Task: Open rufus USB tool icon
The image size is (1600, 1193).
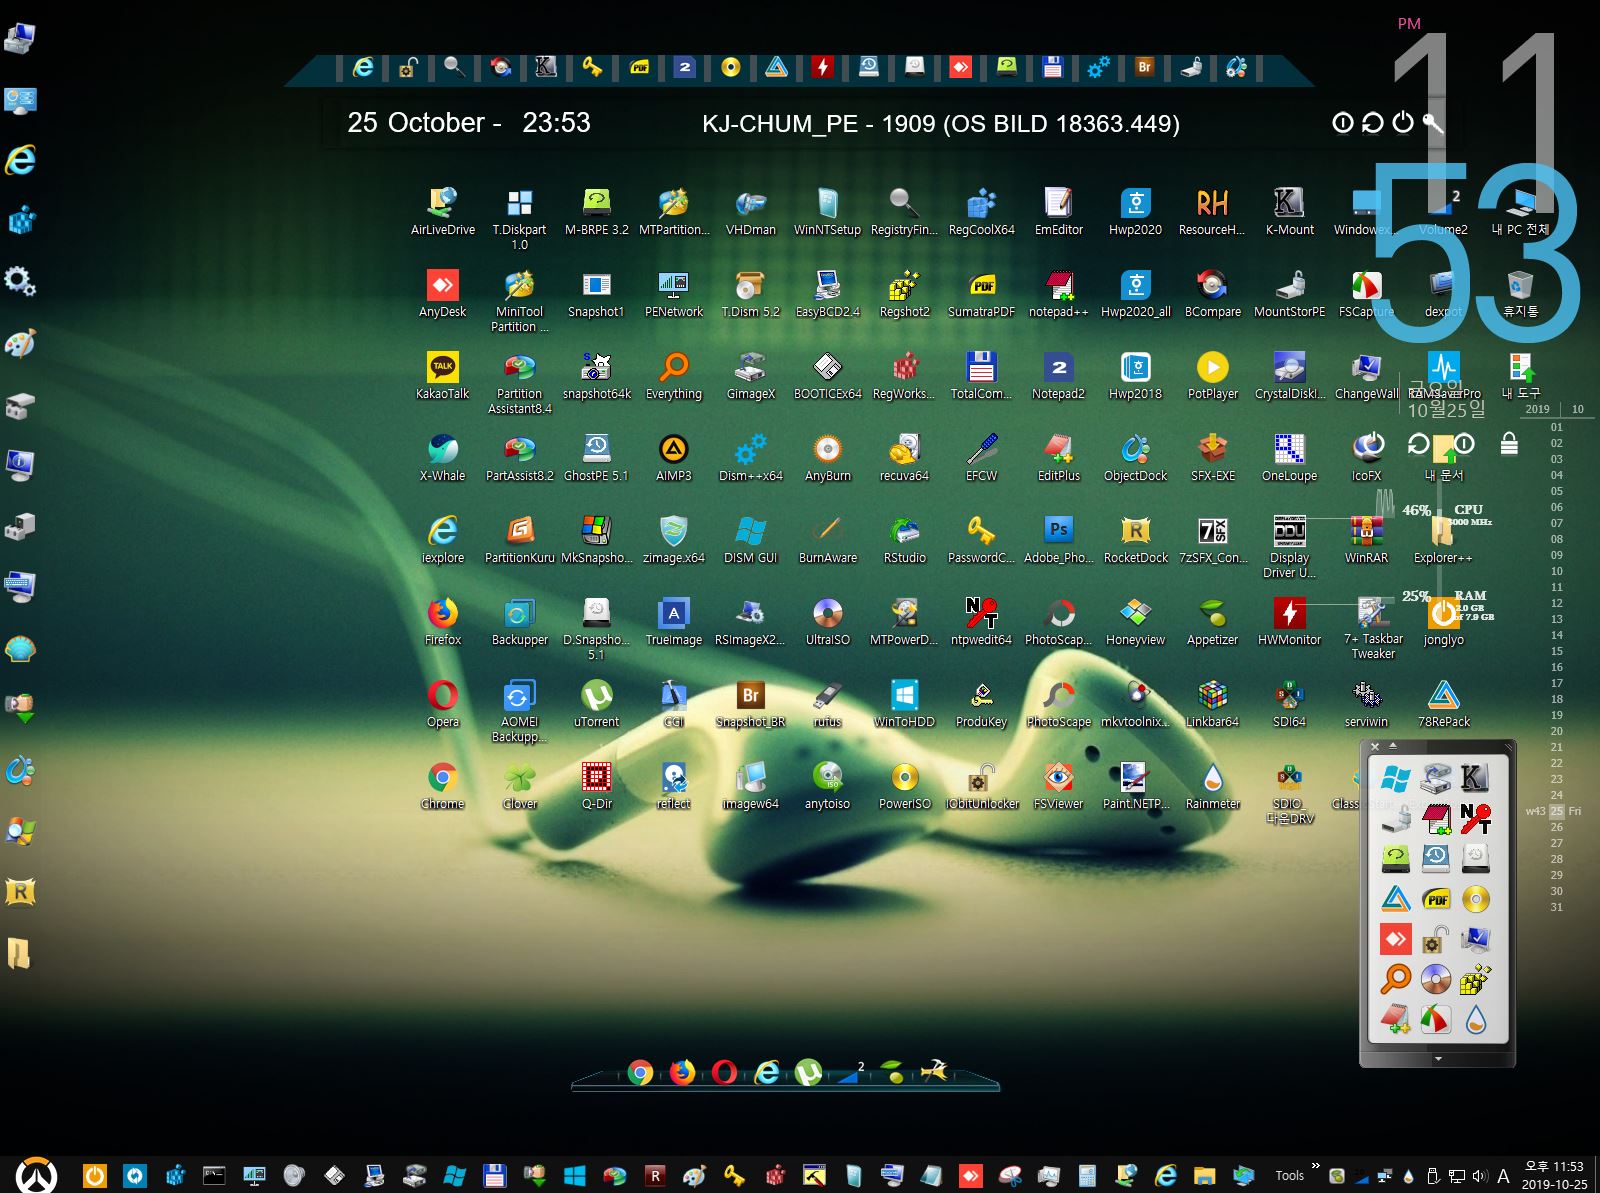Action: coord(827,703)
